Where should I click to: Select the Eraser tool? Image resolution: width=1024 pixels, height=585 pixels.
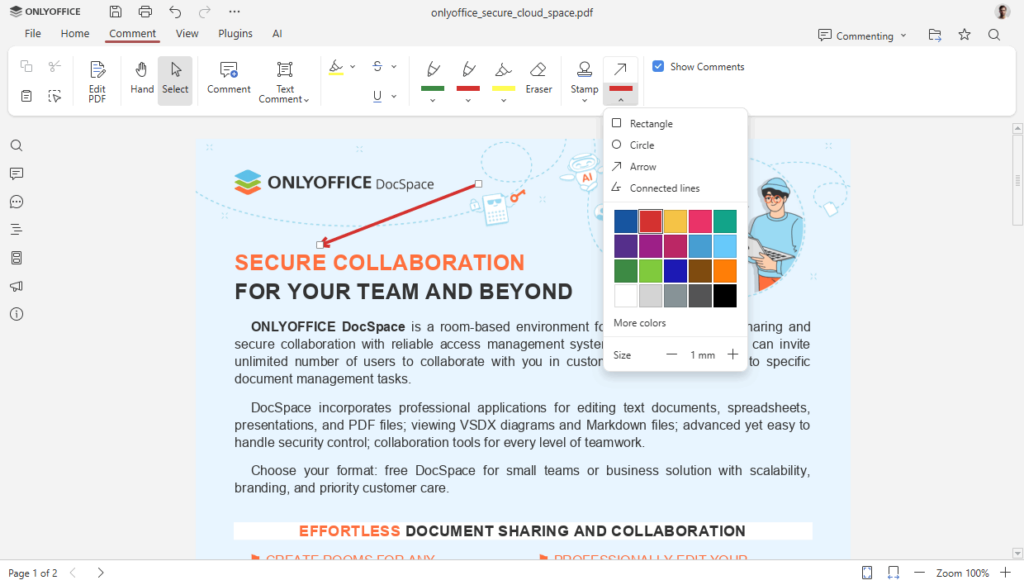[x=539, y=80]
